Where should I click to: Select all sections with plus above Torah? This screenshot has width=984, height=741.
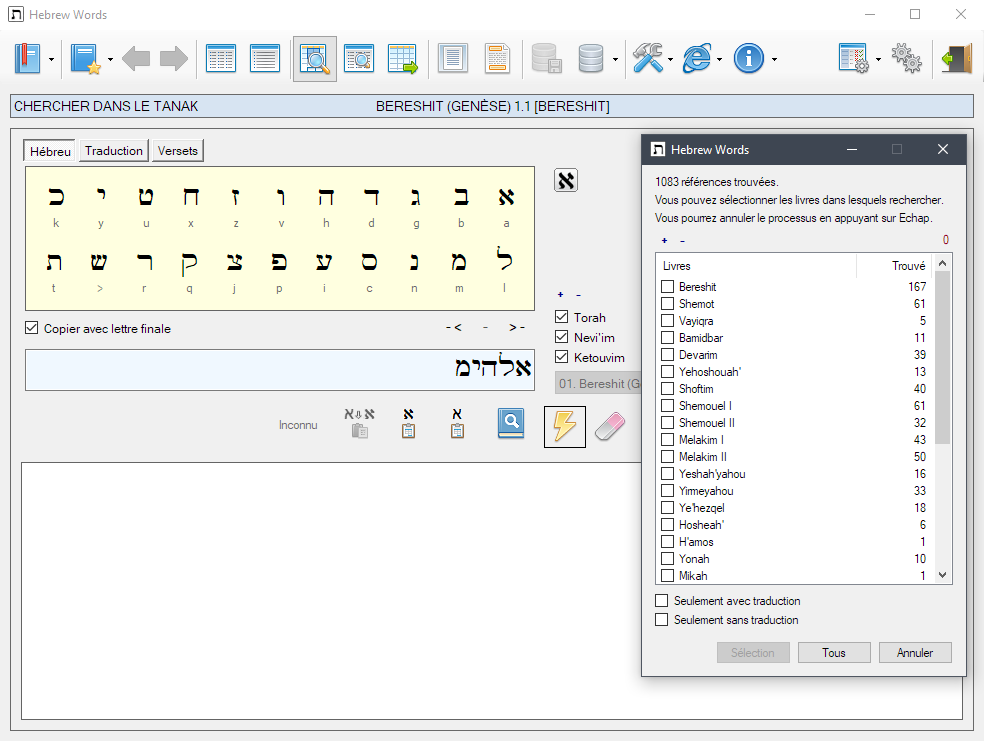560,295
